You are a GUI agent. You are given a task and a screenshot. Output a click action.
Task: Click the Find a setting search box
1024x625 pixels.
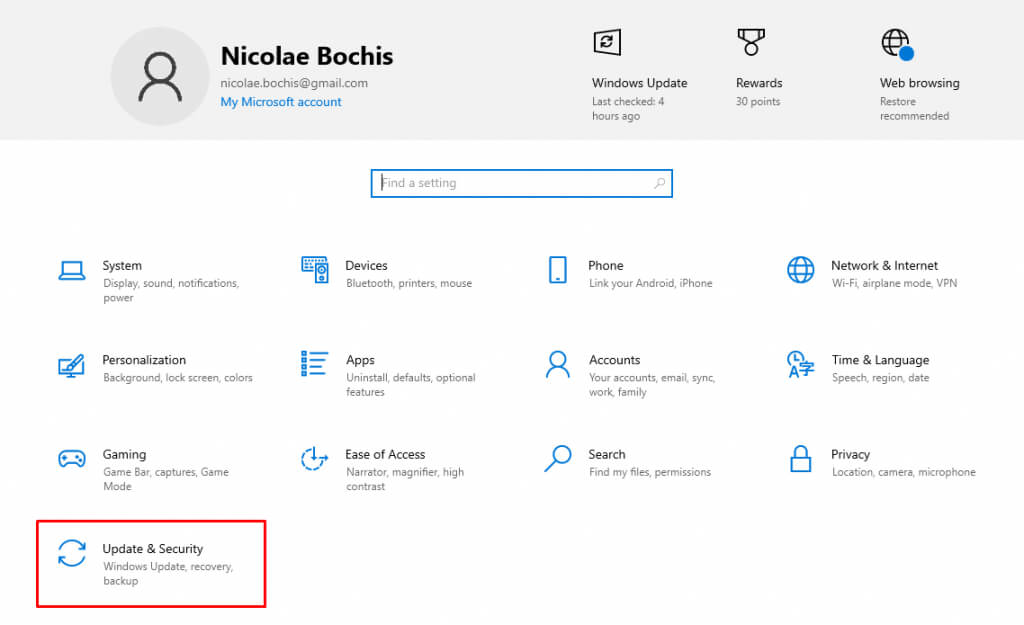coord(510,183)
